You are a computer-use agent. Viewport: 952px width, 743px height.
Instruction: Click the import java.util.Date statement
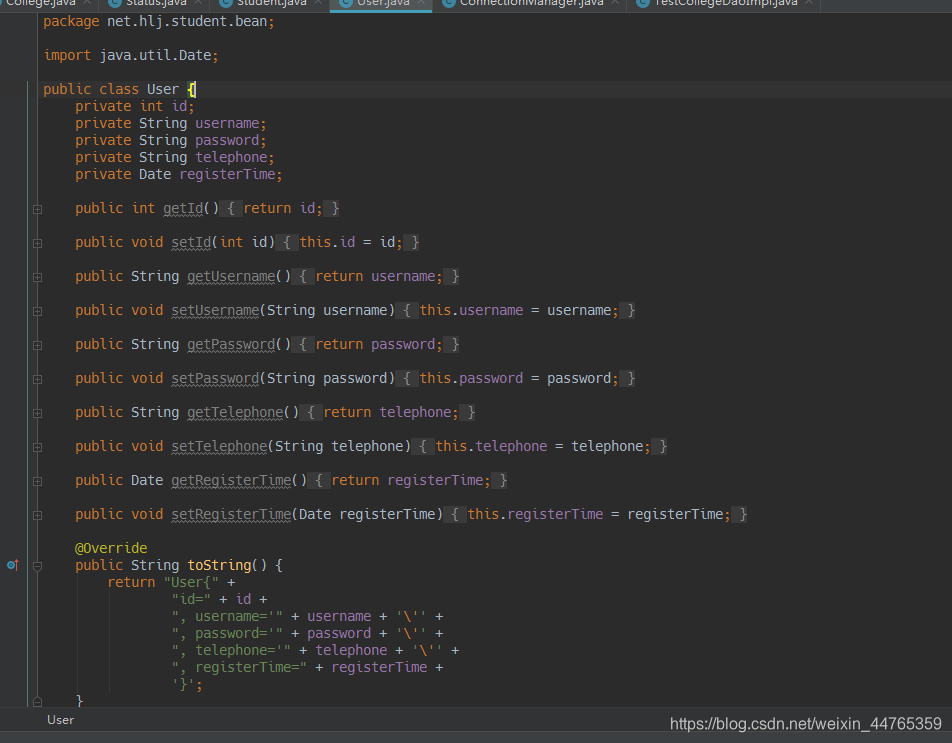(x=131, y=55)
